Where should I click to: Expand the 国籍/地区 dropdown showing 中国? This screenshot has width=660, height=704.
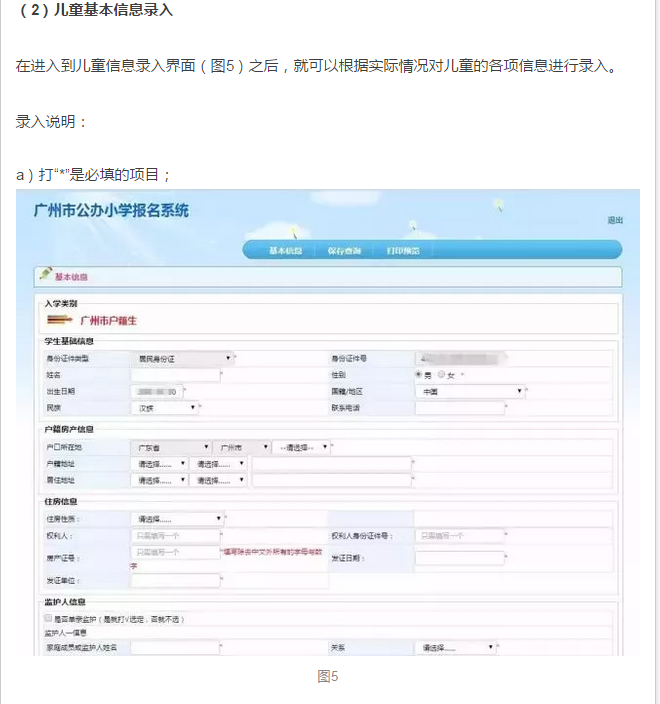(469, 391)
